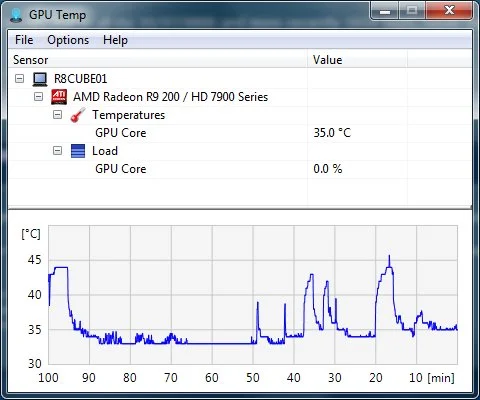
Task: Select GPU Core under Temperatures
Action: (121, 133)
